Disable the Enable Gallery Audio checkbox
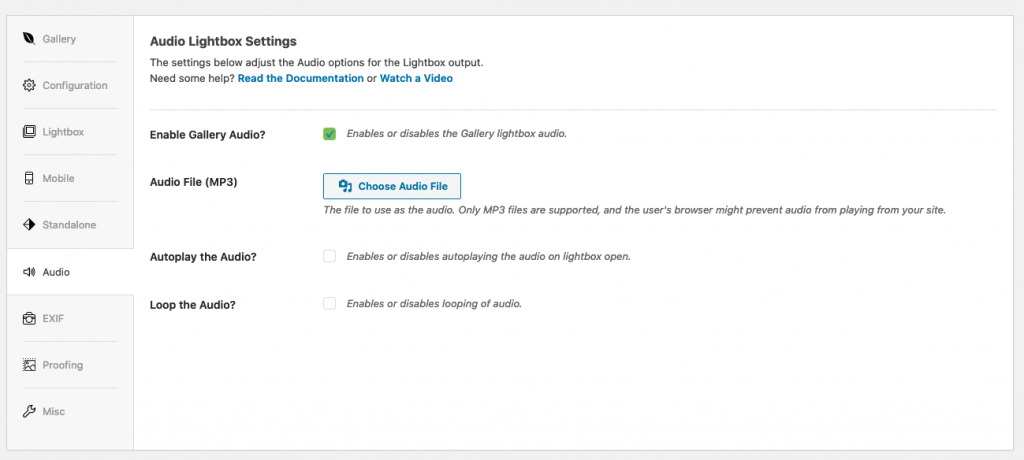 [x=329, y=134]
